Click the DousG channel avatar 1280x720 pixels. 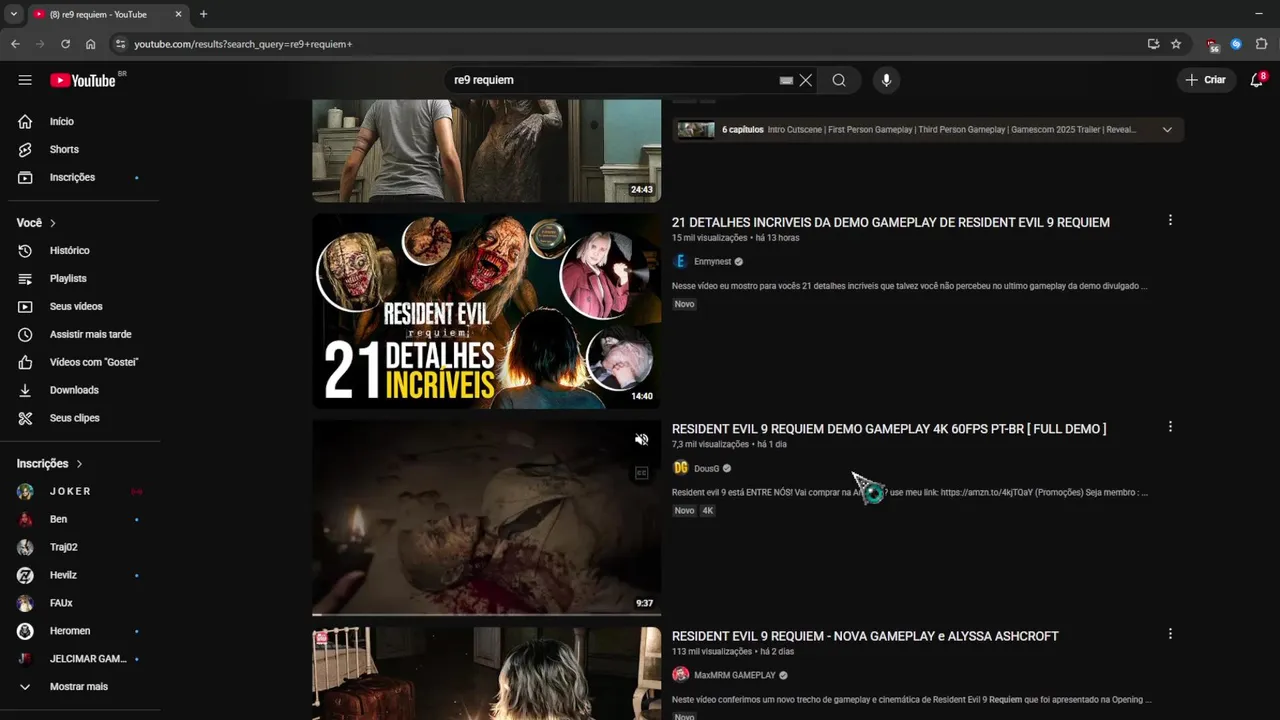(681, 468)
